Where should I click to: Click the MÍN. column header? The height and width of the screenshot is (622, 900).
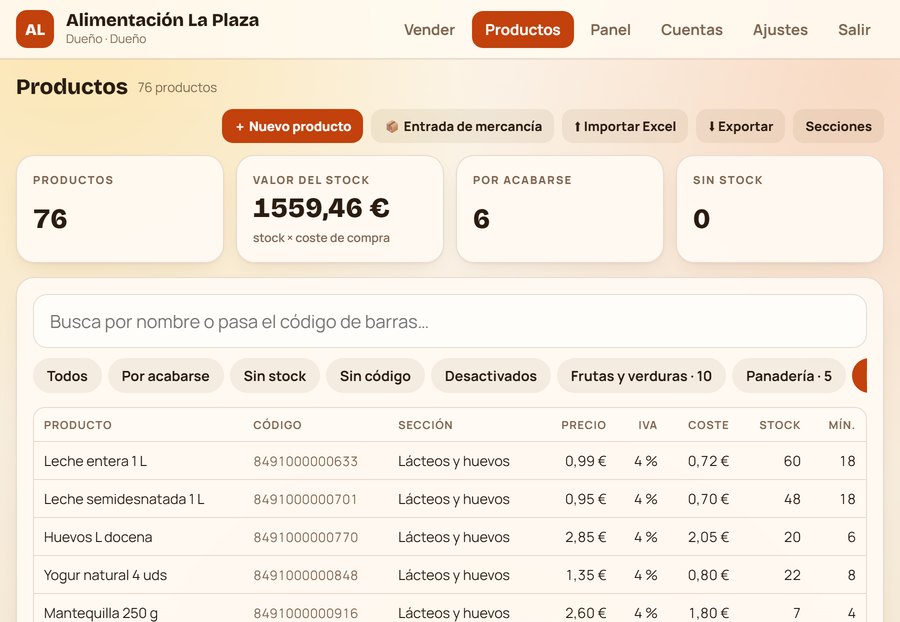841,425
